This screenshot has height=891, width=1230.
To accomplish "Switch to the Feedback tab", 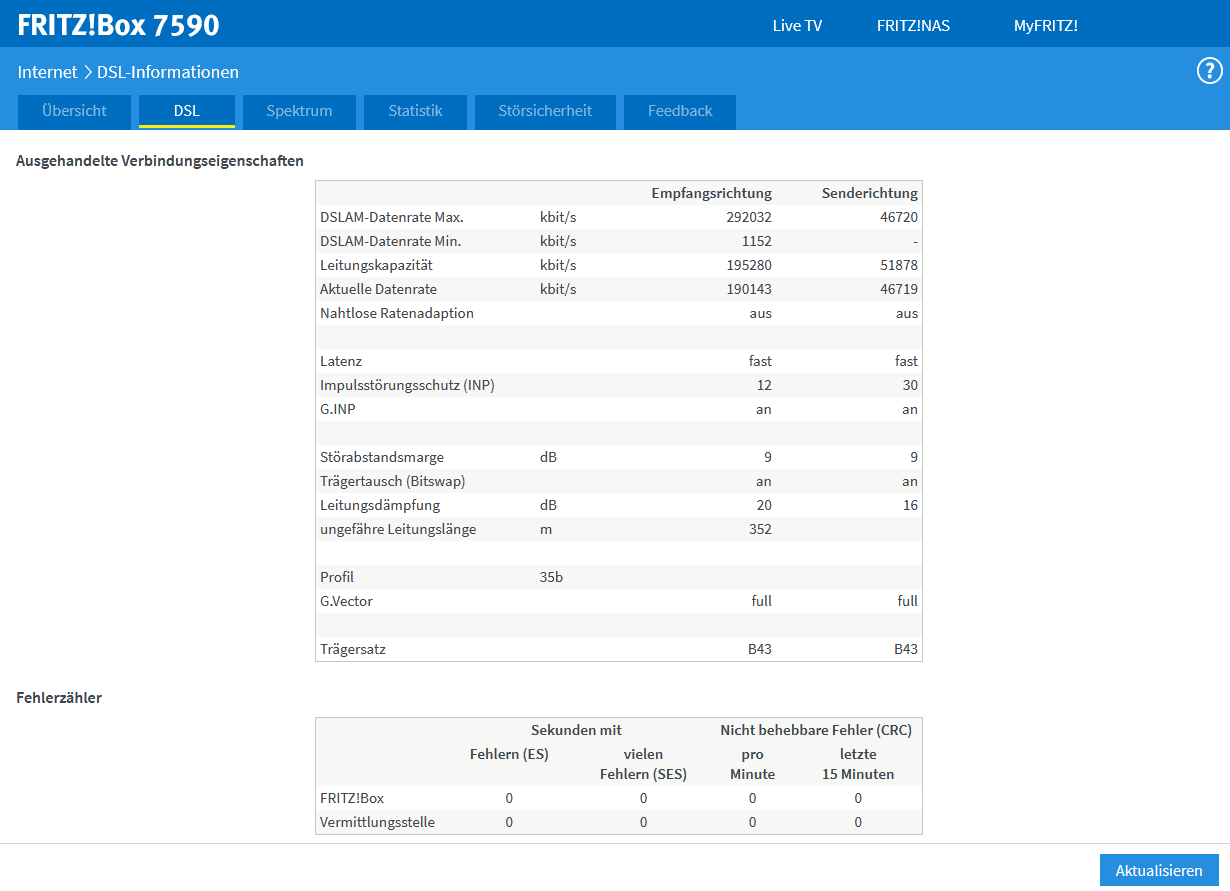I will pos(680,112).
